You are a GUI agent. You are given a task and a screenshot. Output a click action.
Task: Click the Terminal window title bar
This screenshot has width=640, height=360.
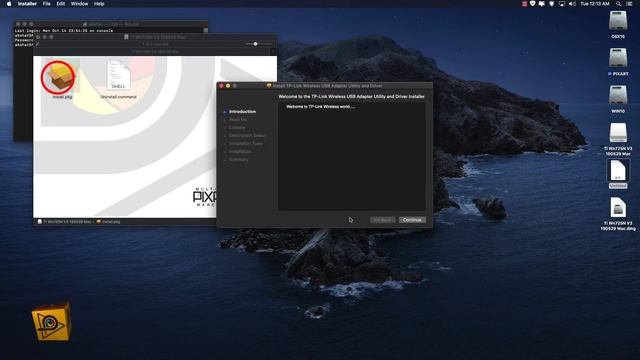pyautogui.click(x=111, y=24)
